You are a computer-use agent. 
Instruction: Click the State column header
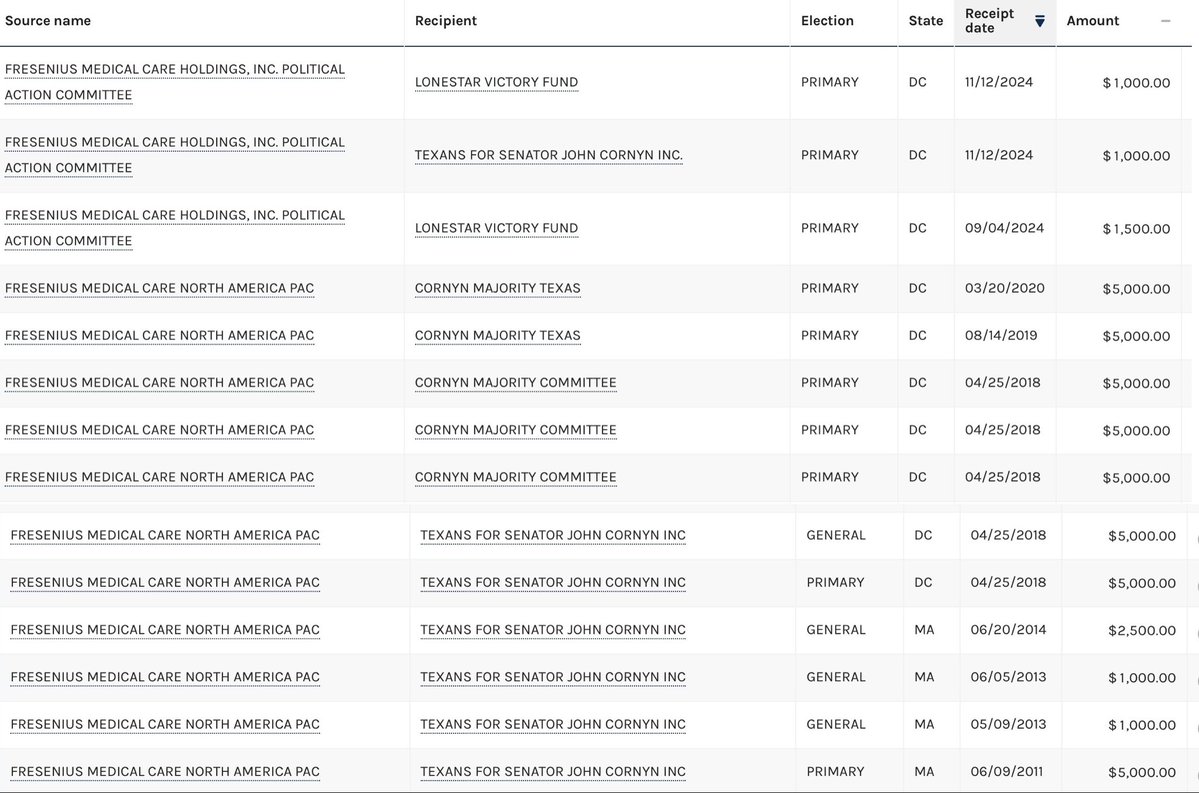tap(925, 21)
